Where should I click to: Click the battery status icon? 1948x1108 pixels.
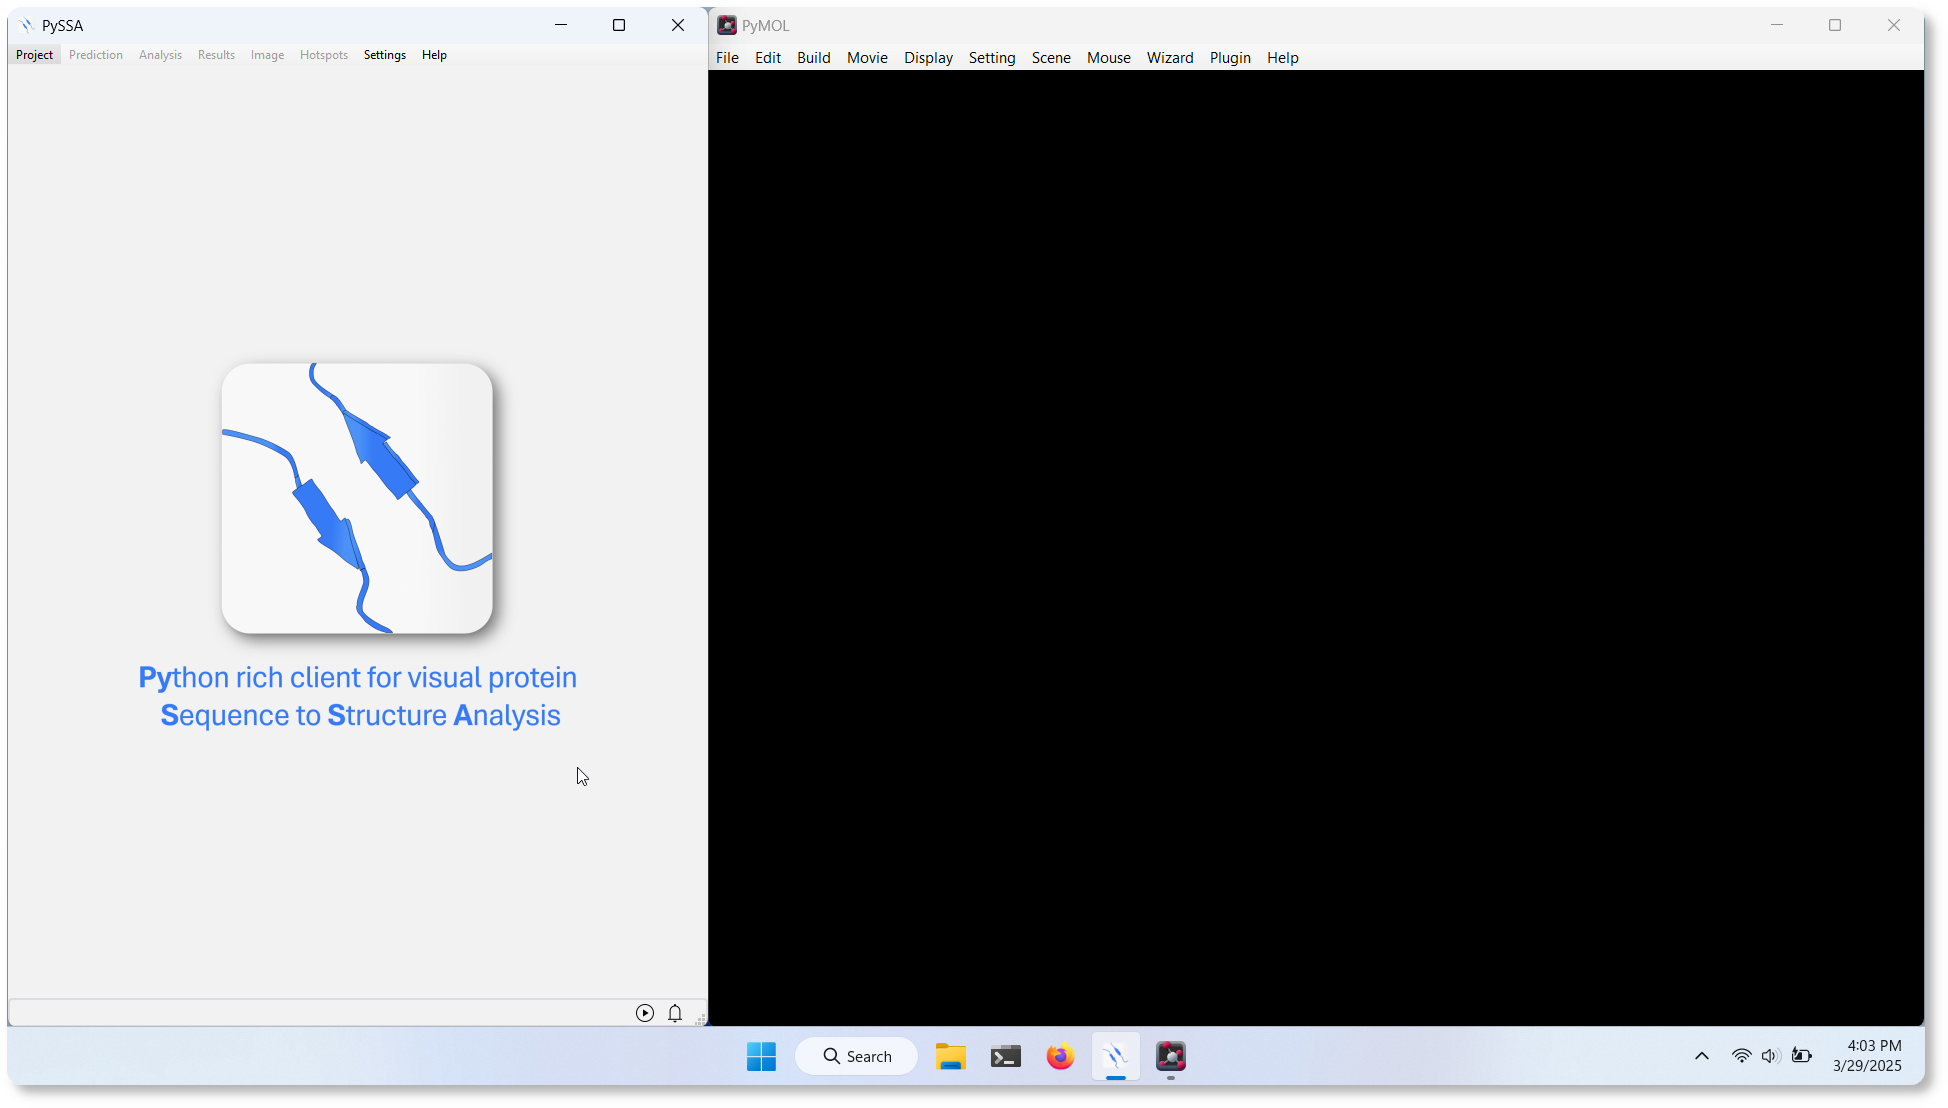[1802, 1056]
